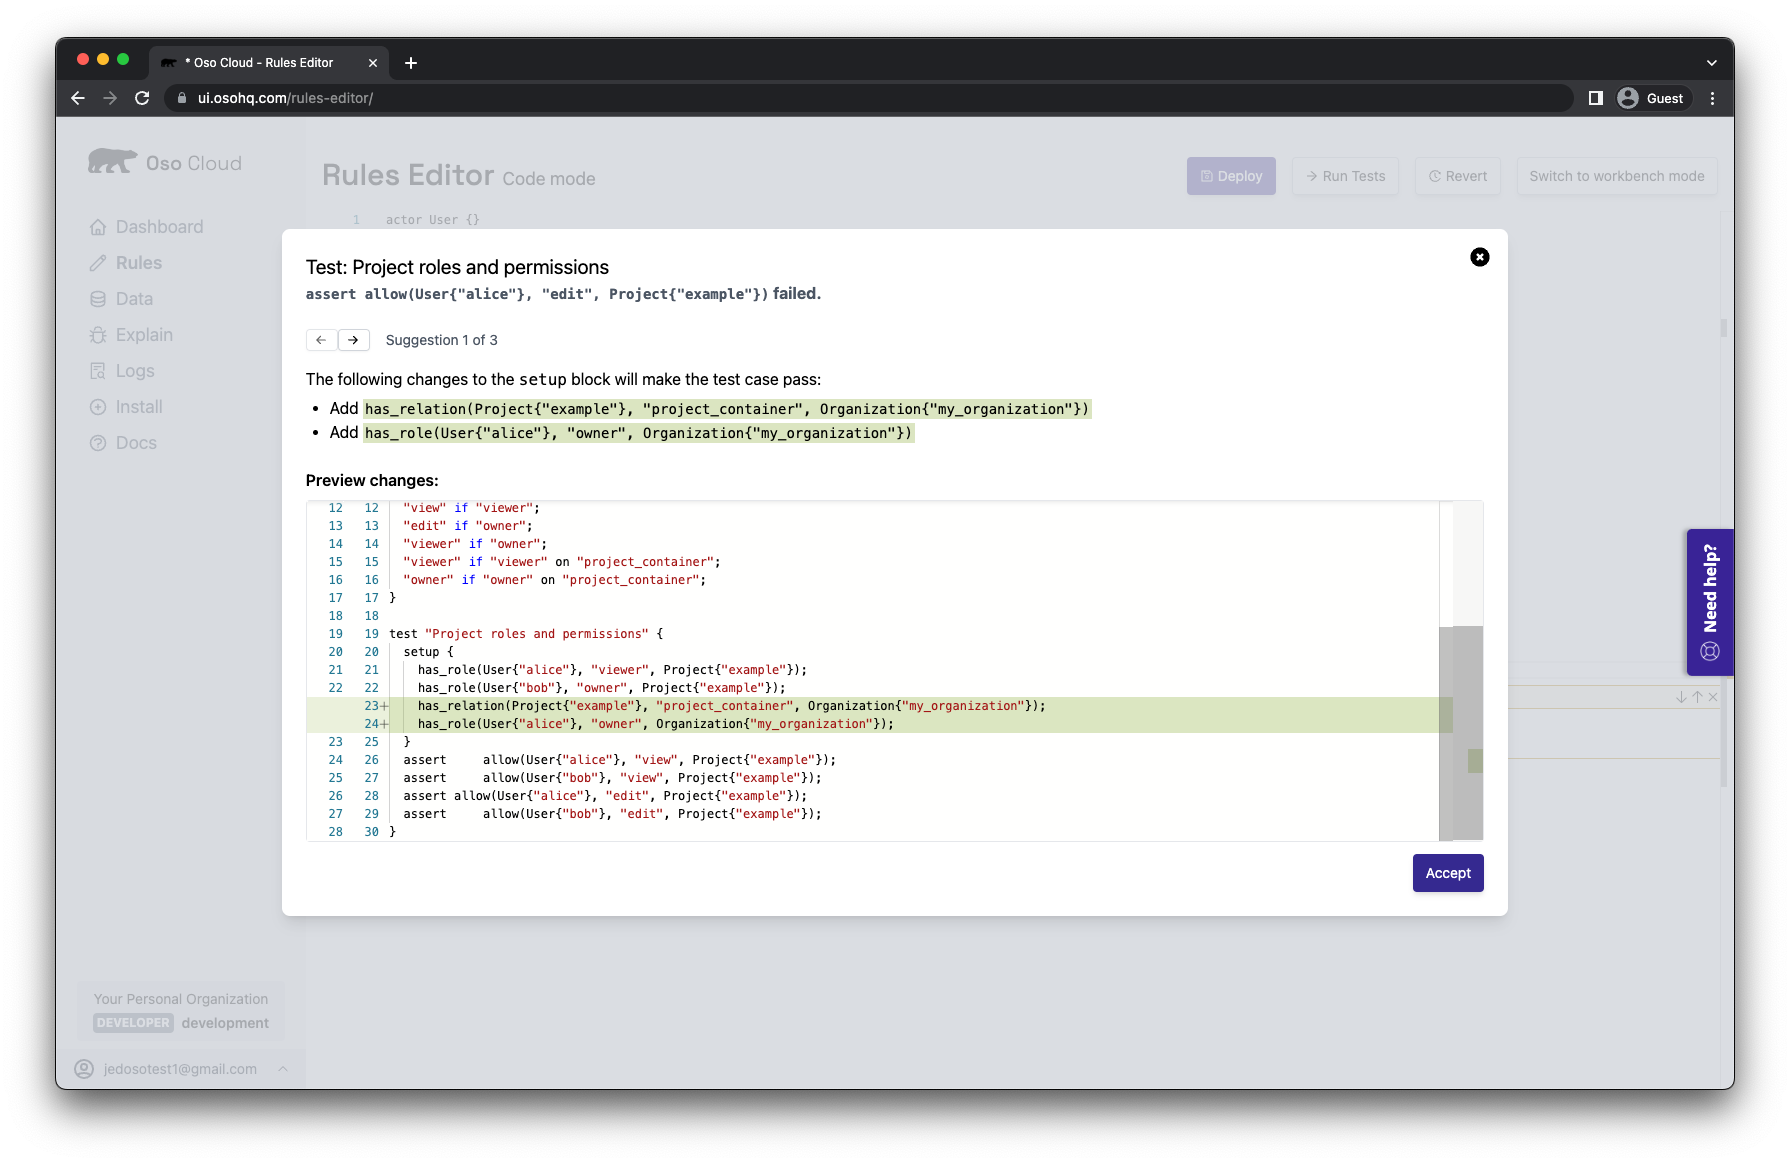Select Rules in the sidebar
Screen dimensions: 1790x1163
point(138,262)
